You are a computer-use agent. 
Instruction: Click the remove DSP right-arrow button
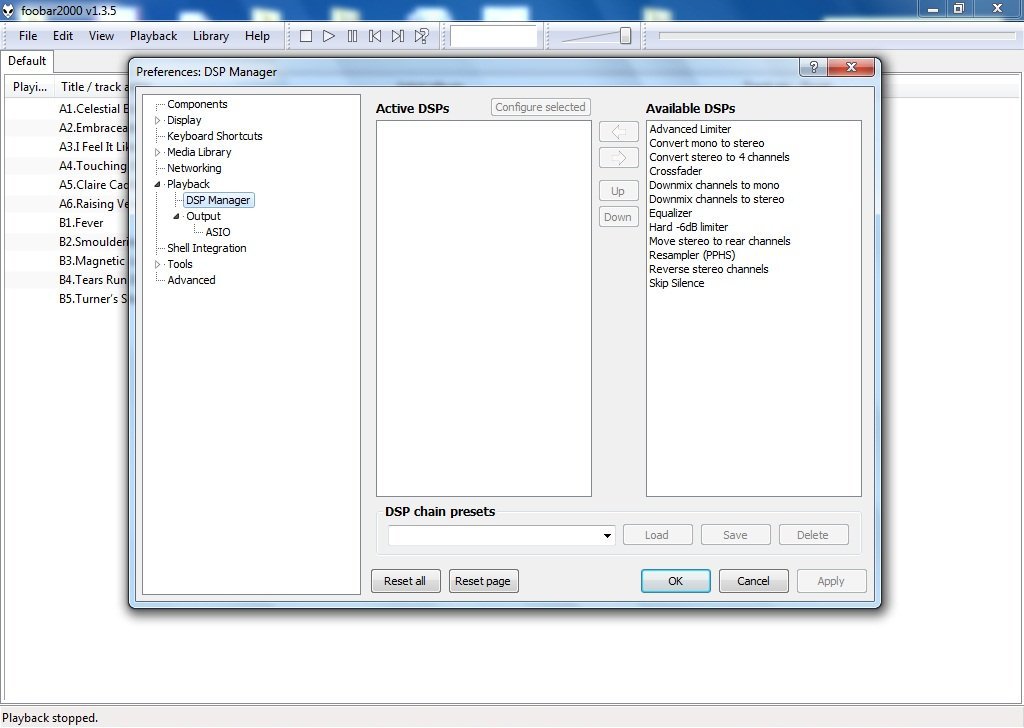[x=618, y=158]
